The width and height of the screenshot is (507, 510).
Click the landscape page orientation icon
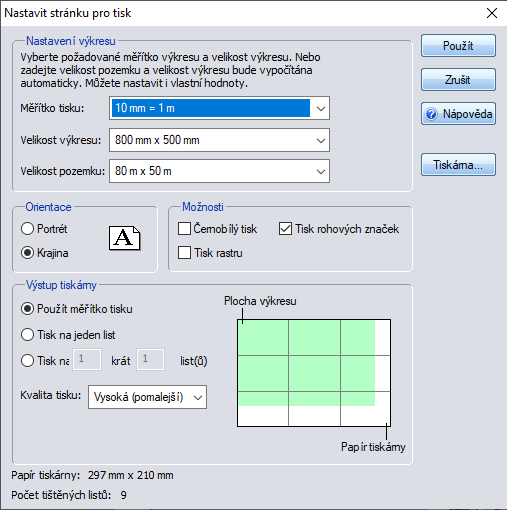125,238
